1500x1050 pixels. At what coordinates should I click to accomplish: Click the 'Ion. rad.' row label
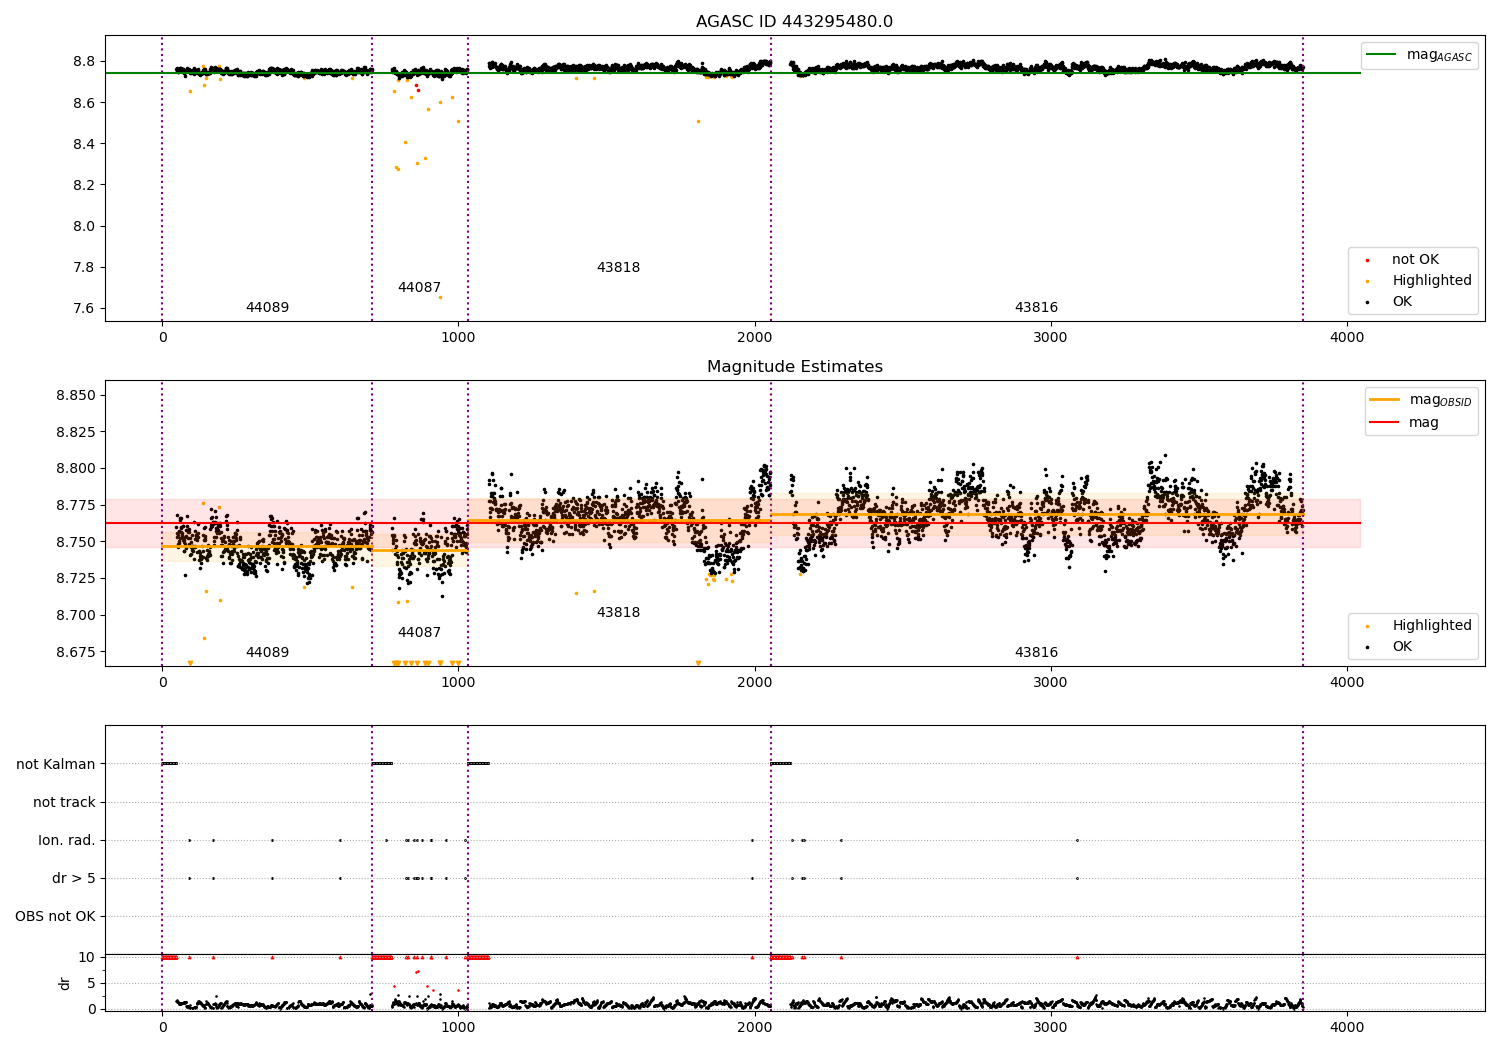[x=67, y=841]
